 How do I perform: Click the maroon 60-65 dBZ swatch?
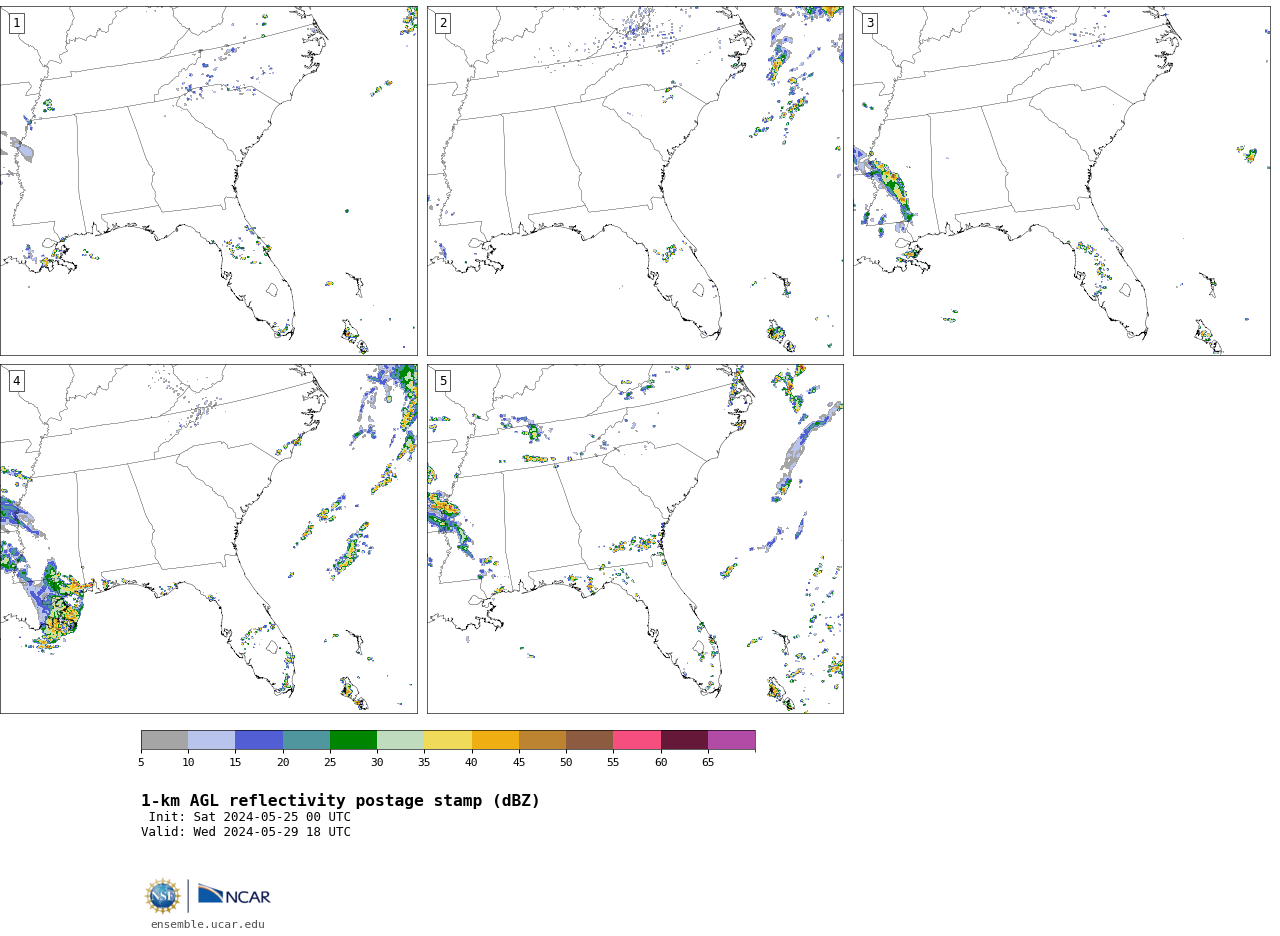[684, 740]
